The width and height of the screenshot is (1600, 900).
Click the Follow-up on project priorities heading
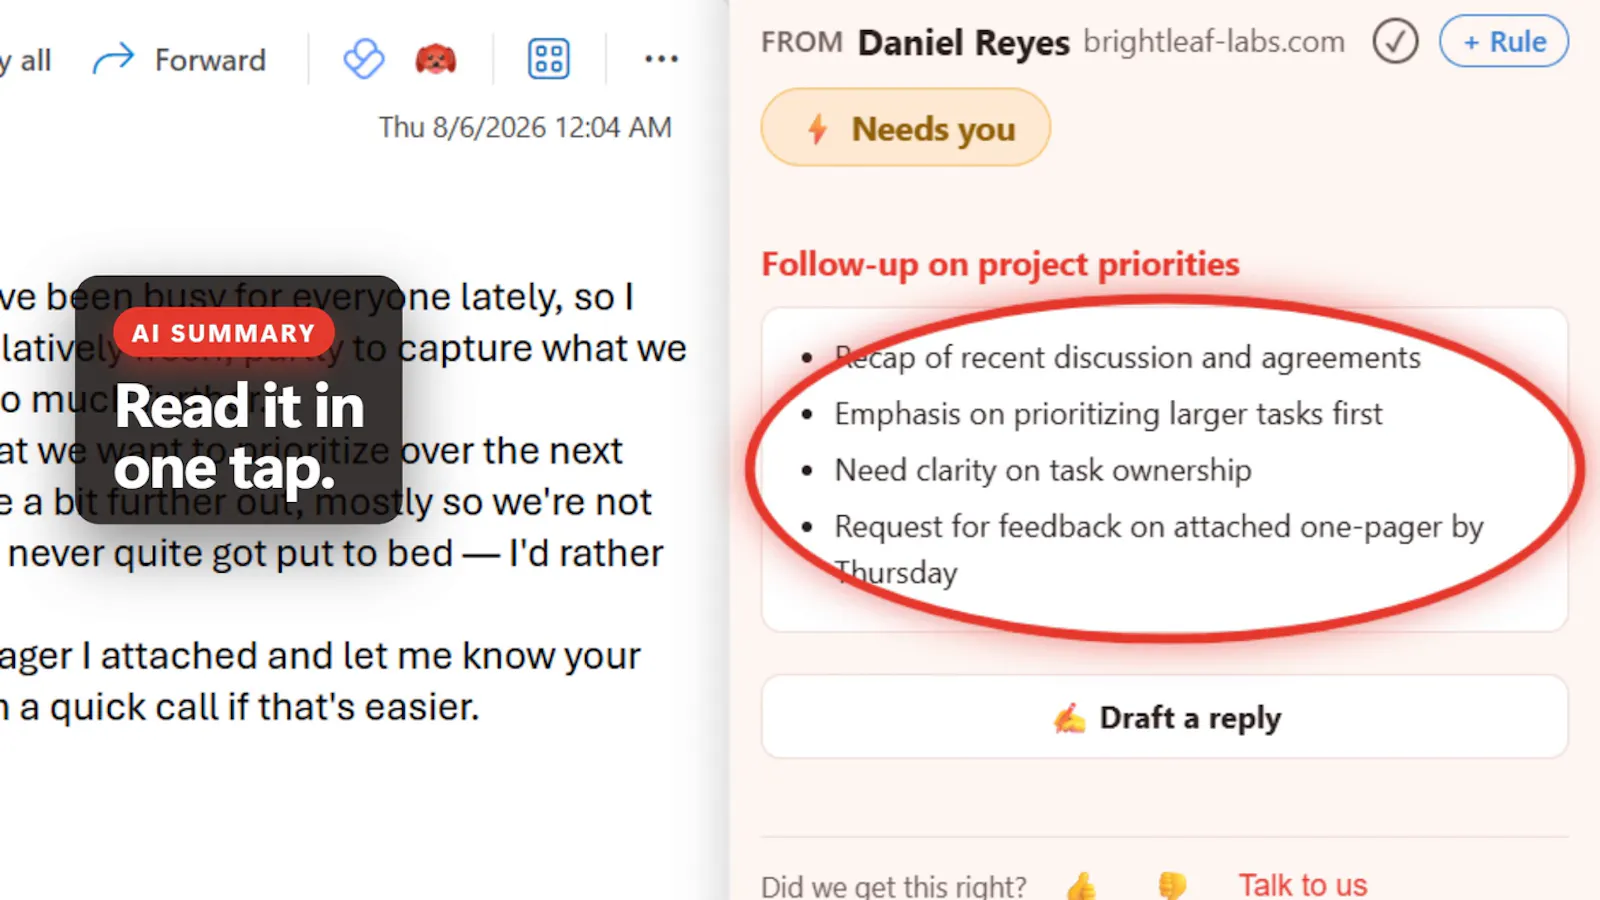[1000, 264]
